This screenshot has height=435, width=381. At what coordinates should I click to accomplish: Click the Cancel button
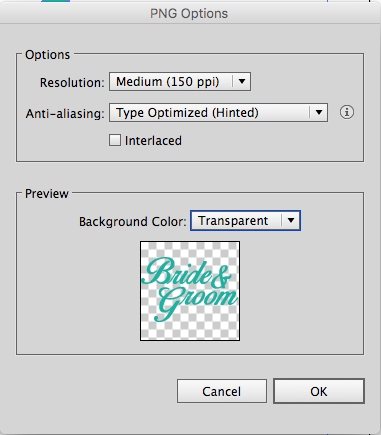pyautogui.click(x=222, y=391)
